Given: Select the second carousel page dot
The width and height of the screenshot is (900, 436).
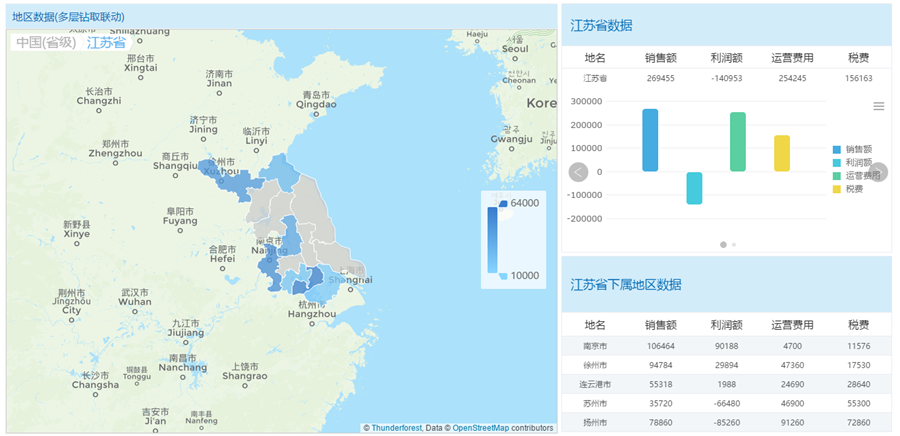Looking at the screenshot, I should pos(734,244).
